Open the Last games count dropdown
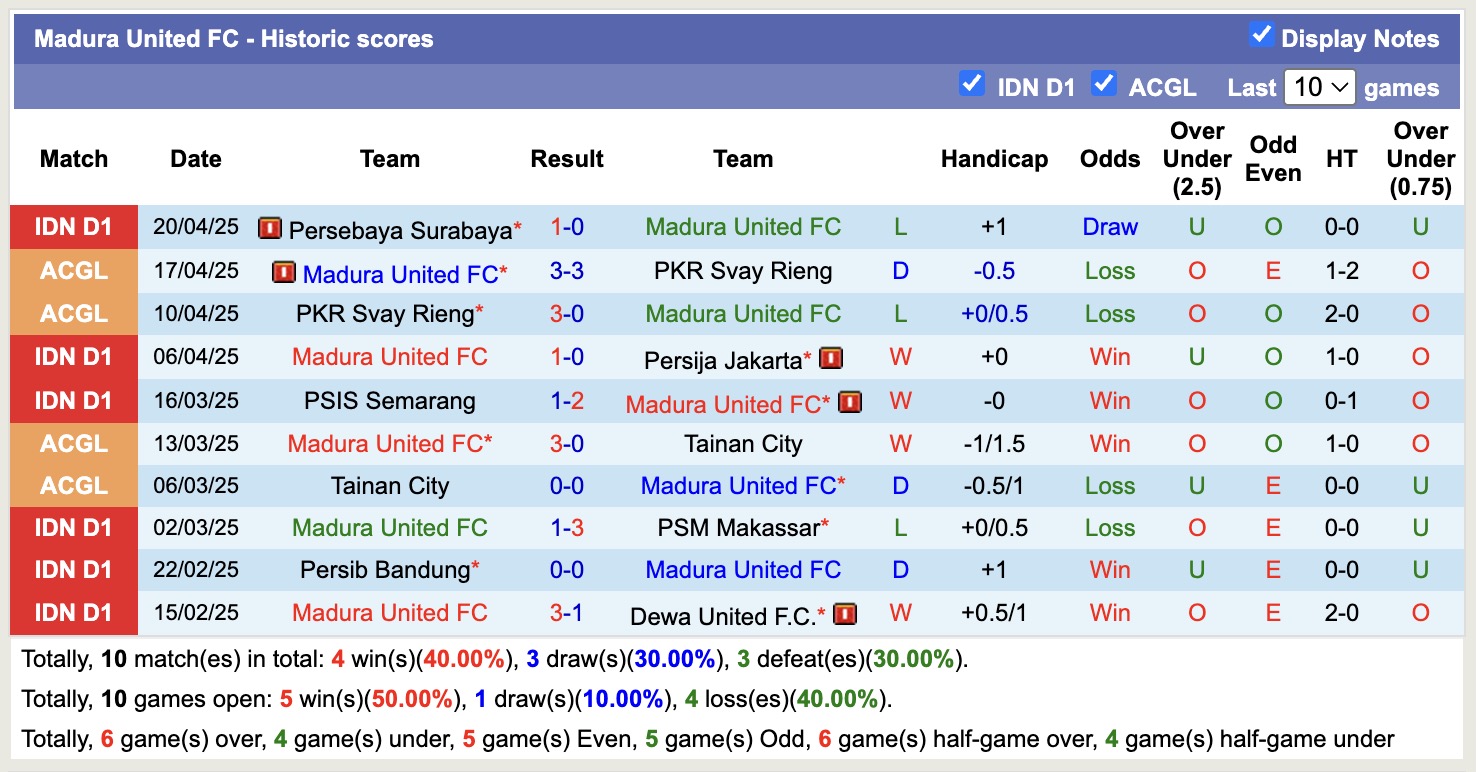 point(1319,87)
